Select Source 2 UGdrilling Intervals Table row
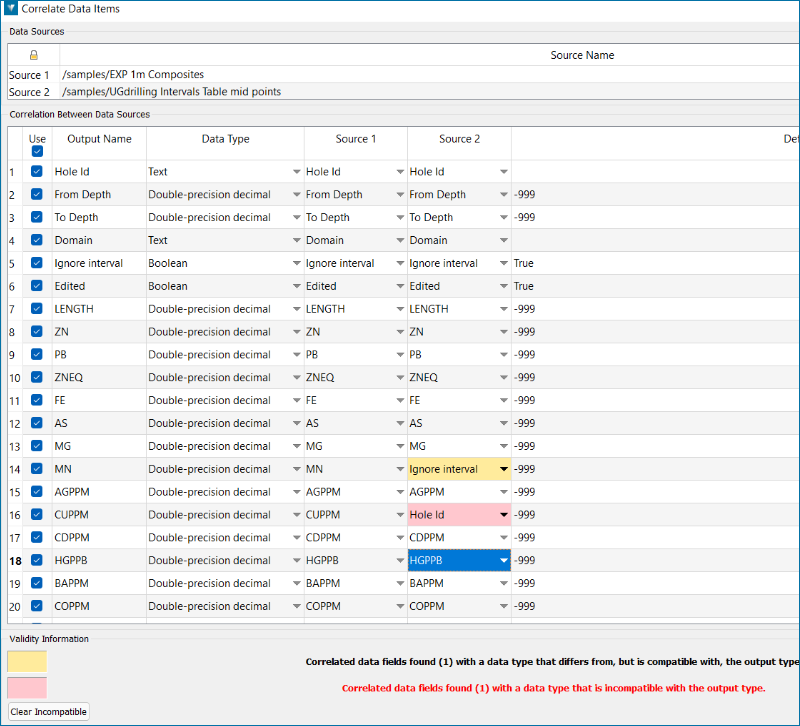This screenshot has height=726, width=800. coord(171,92)
